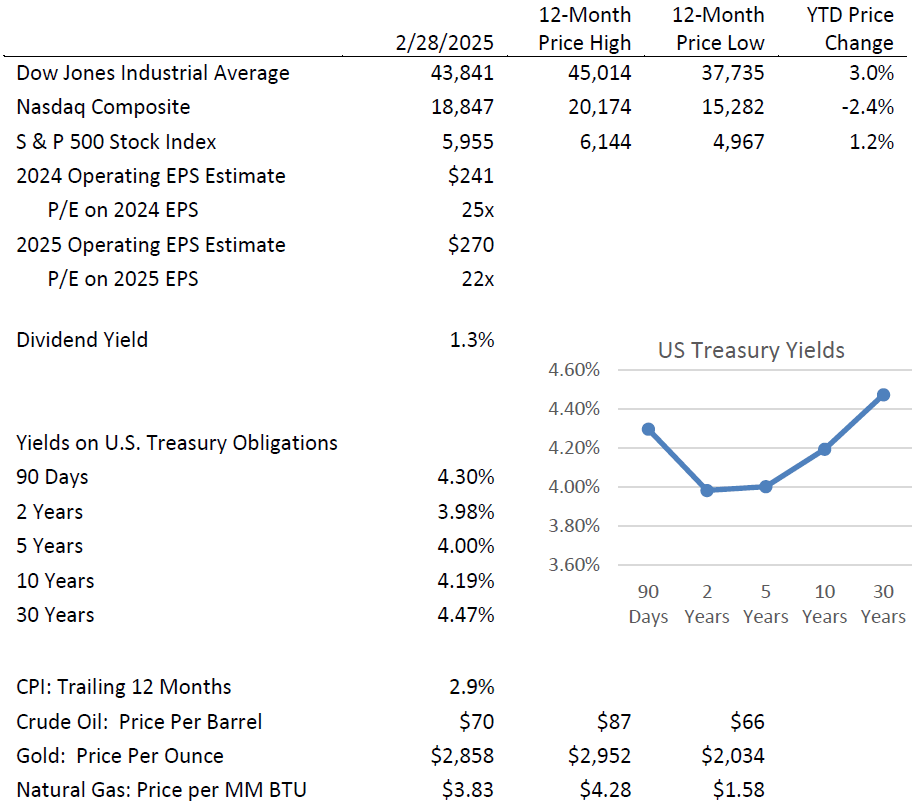This screenshot has width=912, height=804.
Task: Click the 22x P/E value
Action: pos(478,279)
